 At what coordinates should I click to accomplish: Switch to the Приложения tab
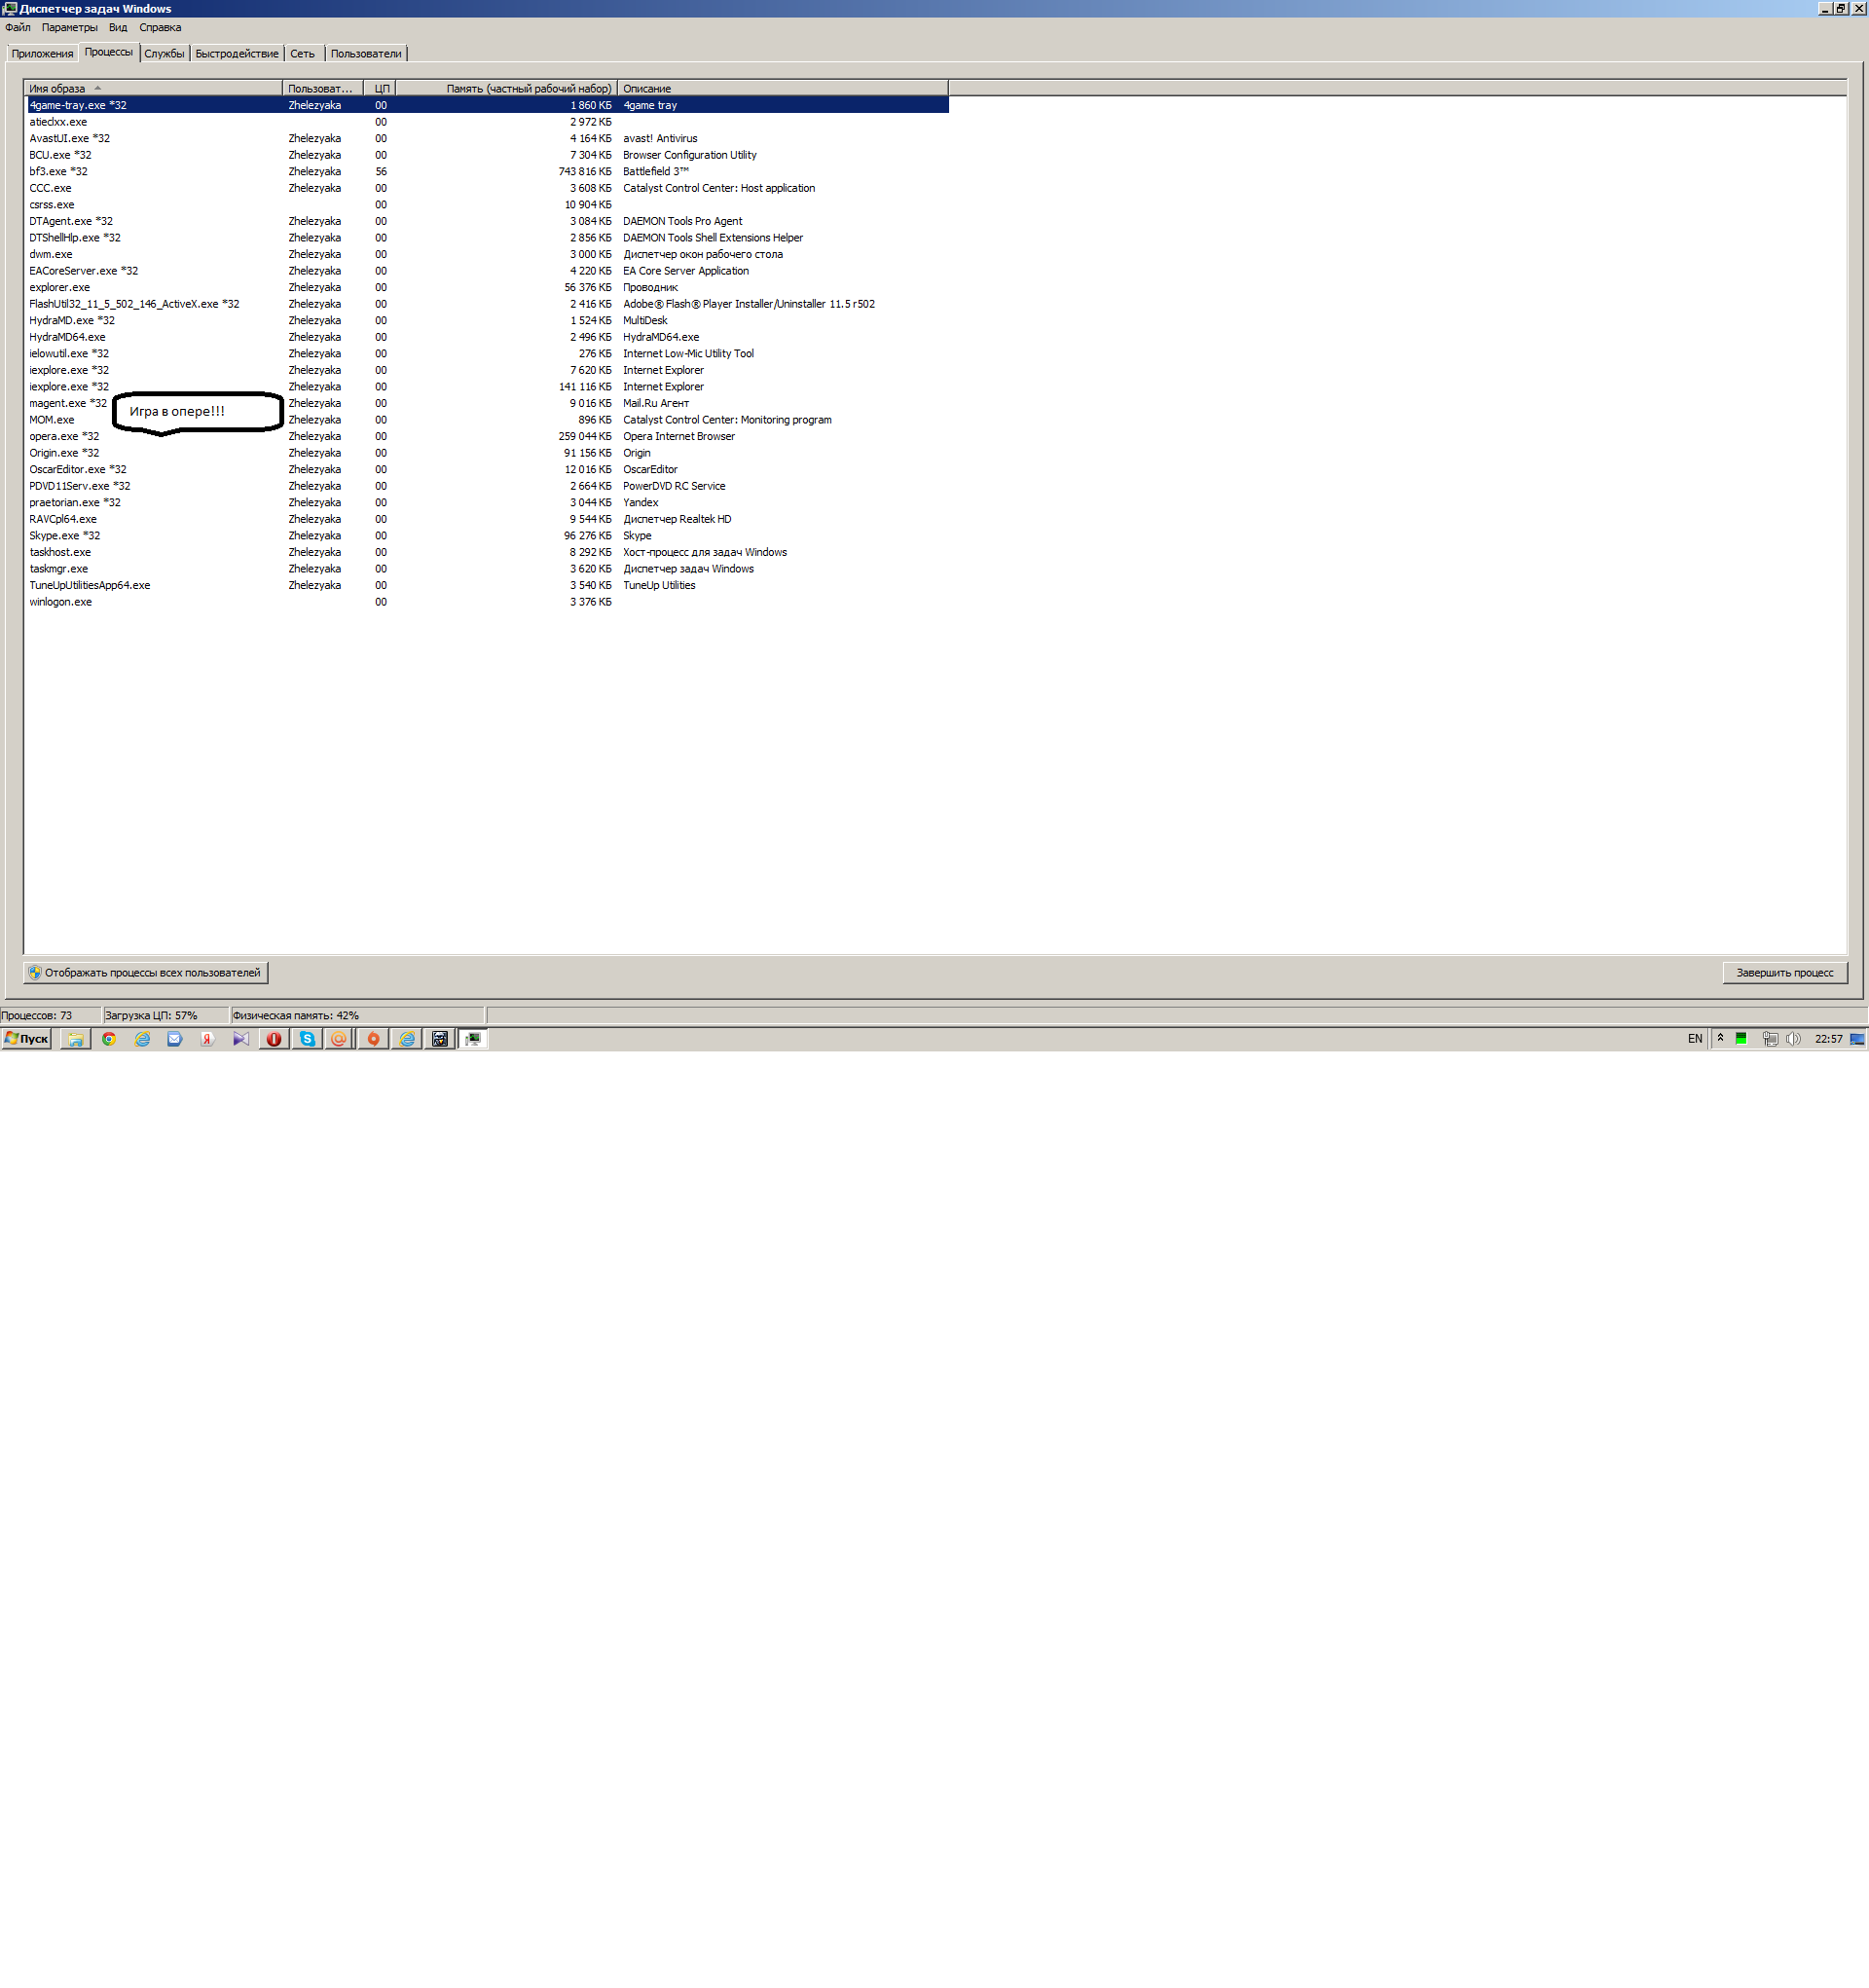(x=43, y=54)
